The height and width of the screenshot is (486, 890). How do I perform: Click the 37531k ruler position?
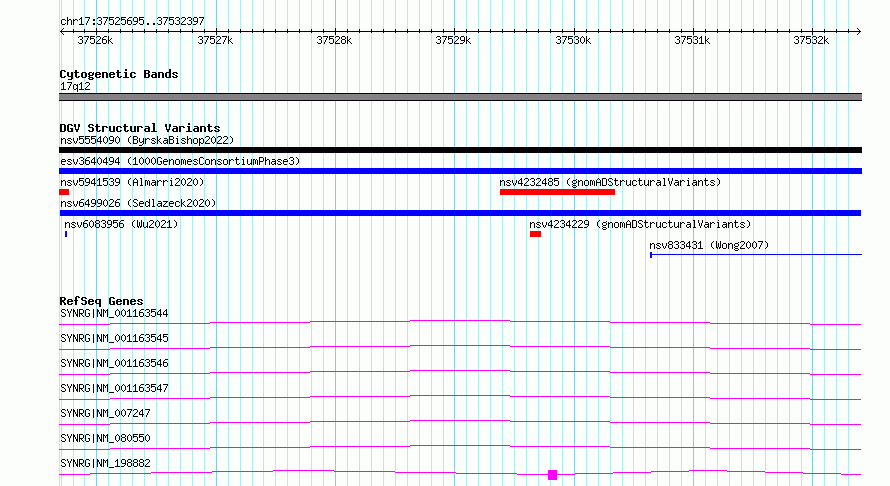(x=692, y=40)
